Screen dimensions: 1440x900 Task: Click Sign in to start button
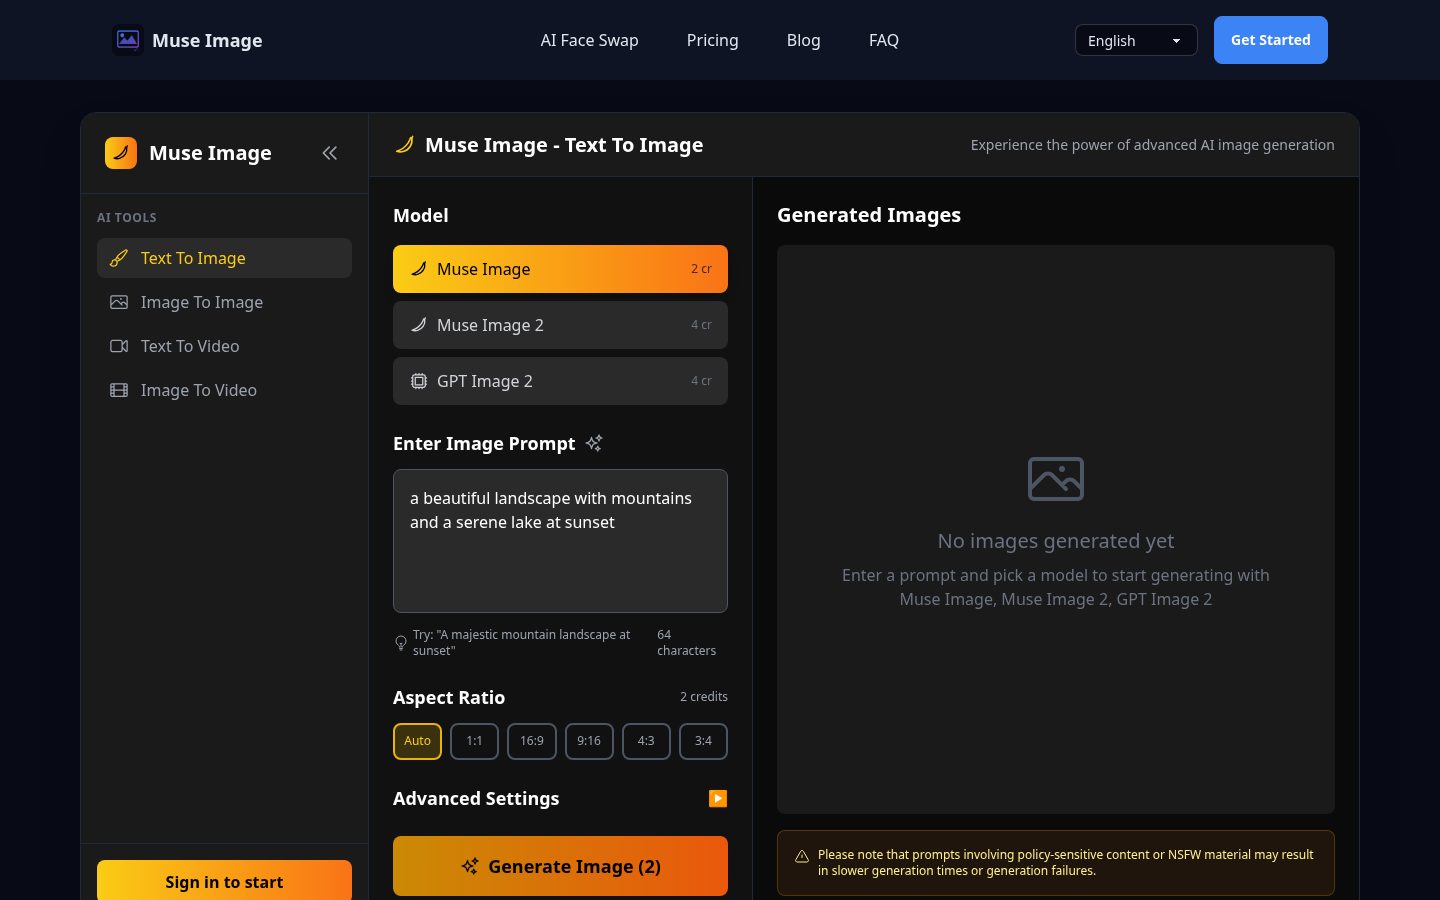224,880
